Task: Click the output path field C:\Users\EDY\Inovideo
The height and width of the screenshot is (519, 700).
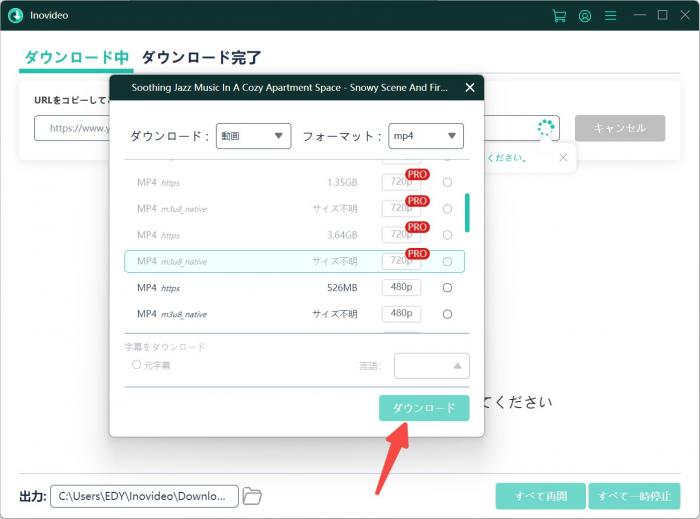Action: pos(144,496)
